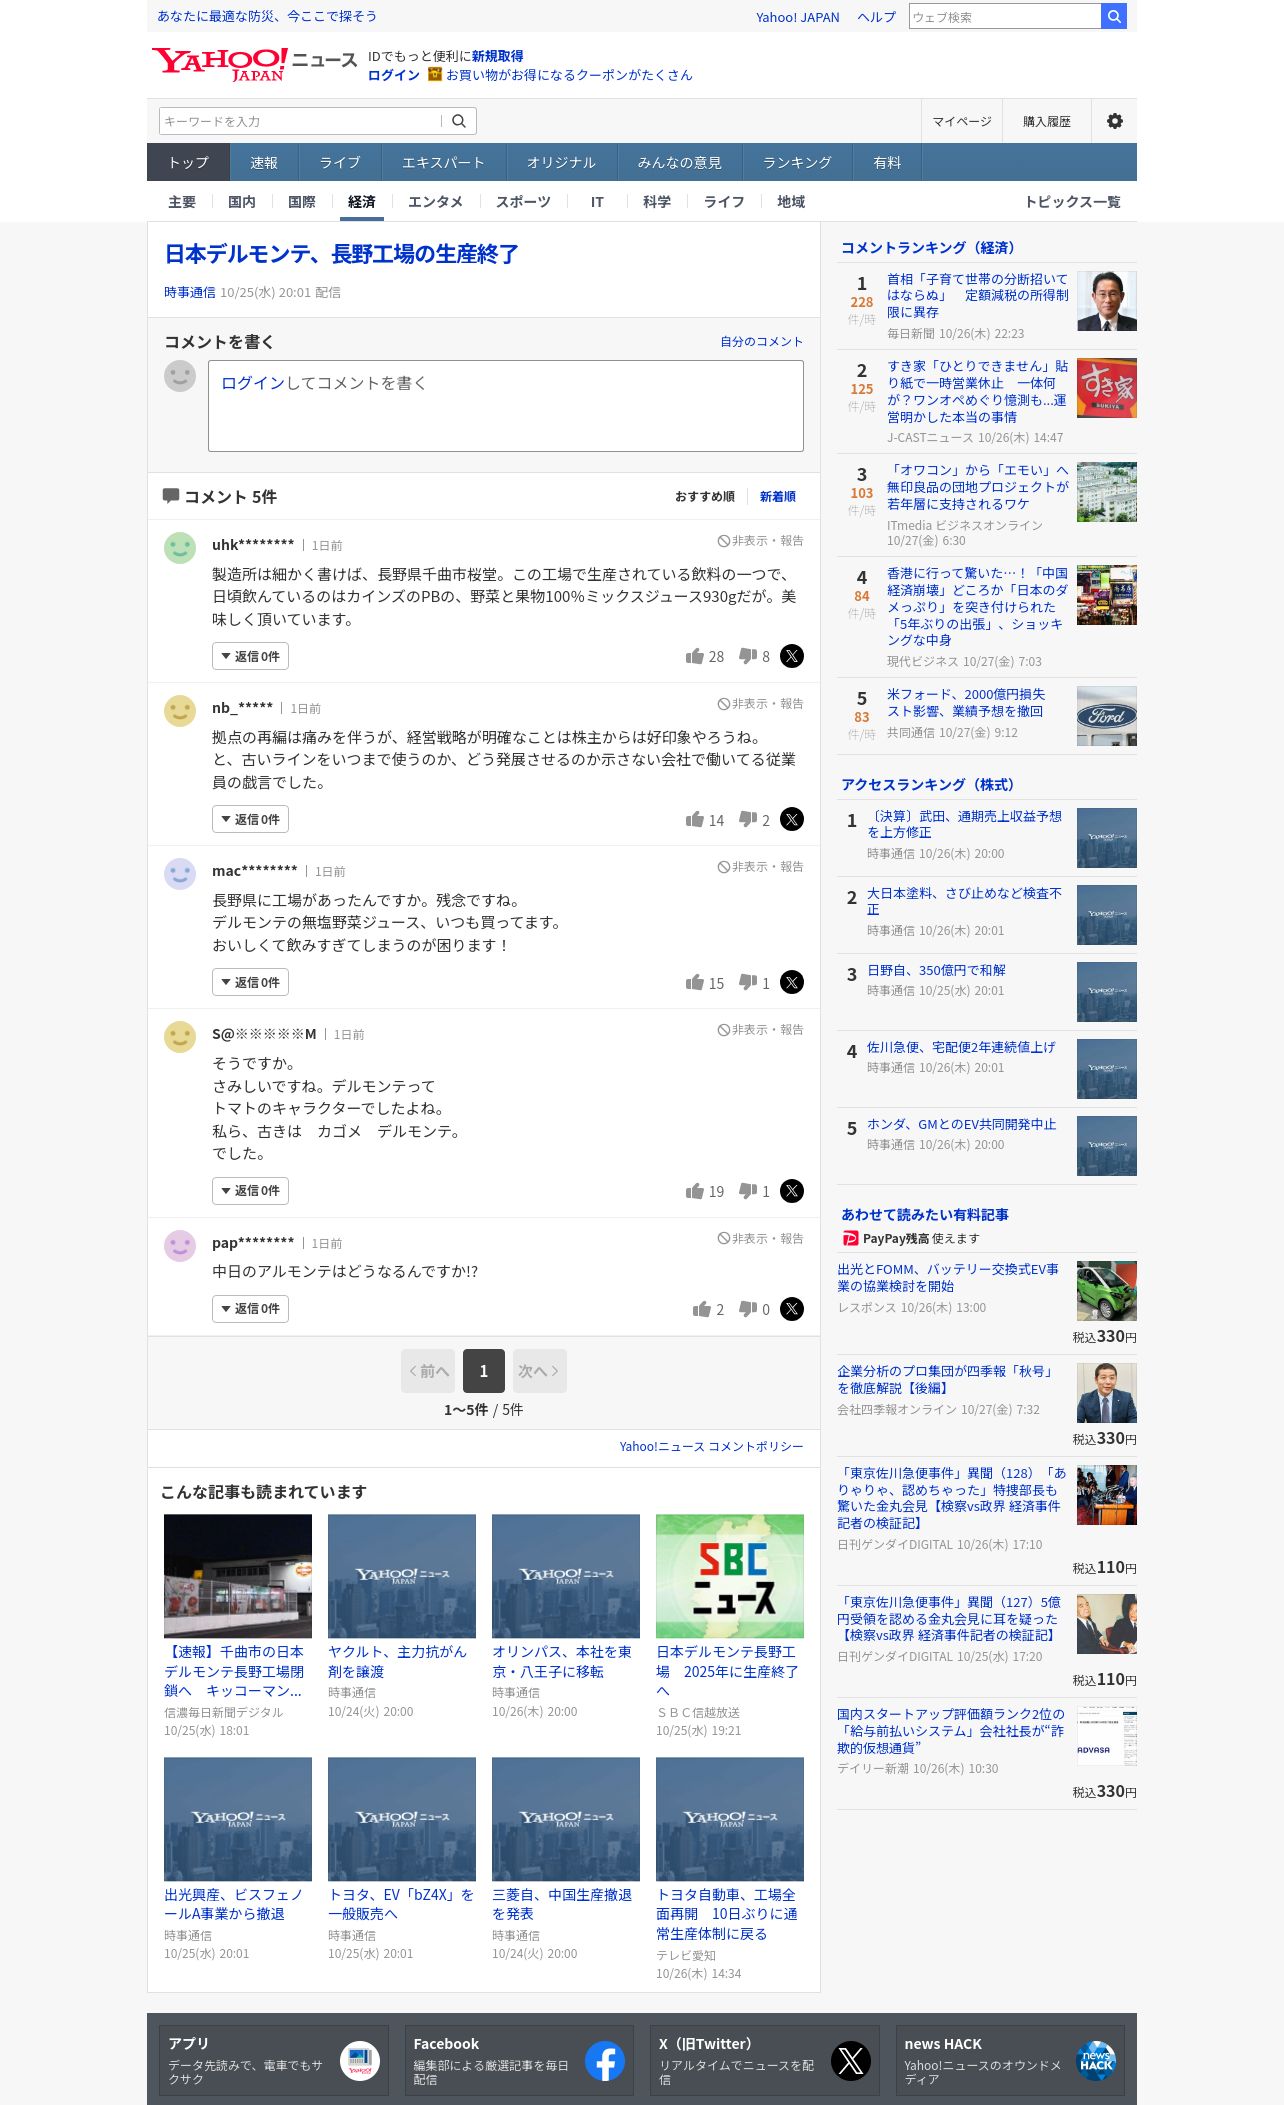
Task: Go to the 次へ next page button
Action: (x=540, y=1371)
